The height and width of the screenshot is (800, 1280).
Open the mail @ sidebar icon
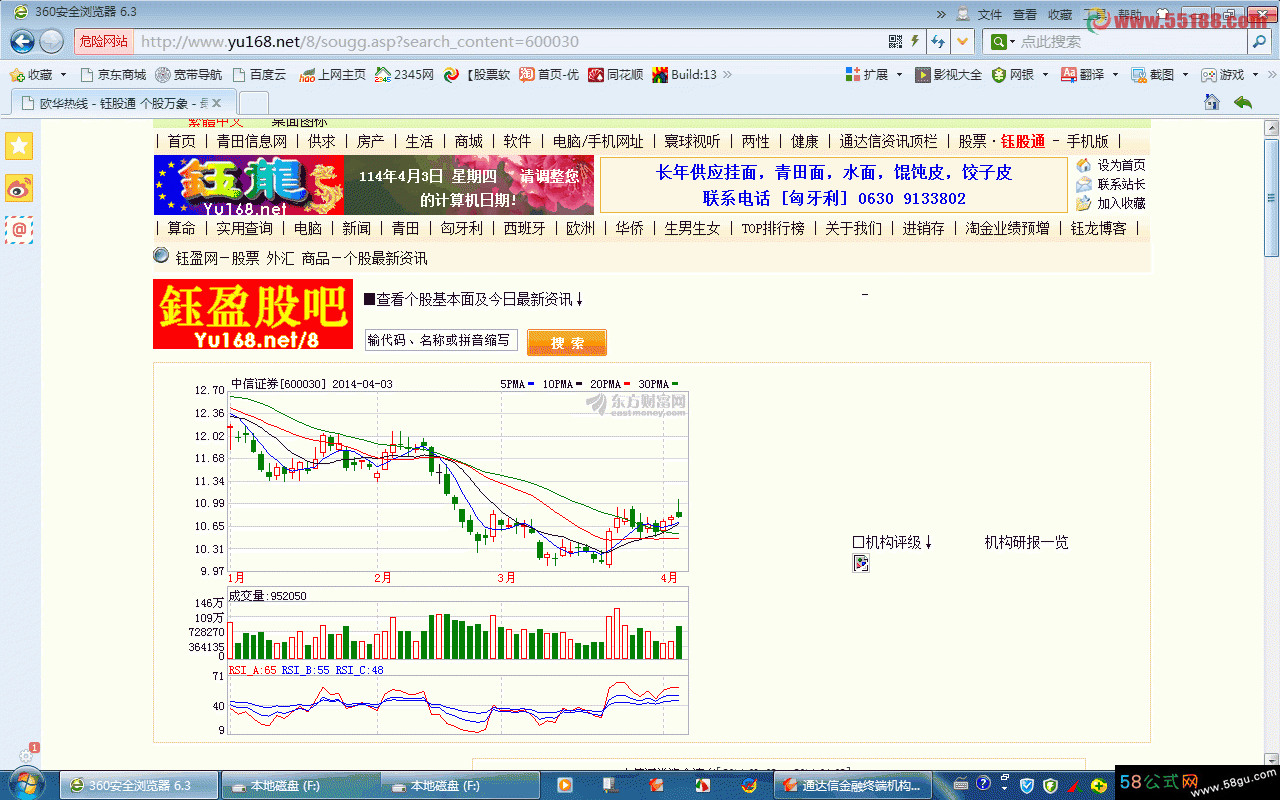(x=19, y=229)
